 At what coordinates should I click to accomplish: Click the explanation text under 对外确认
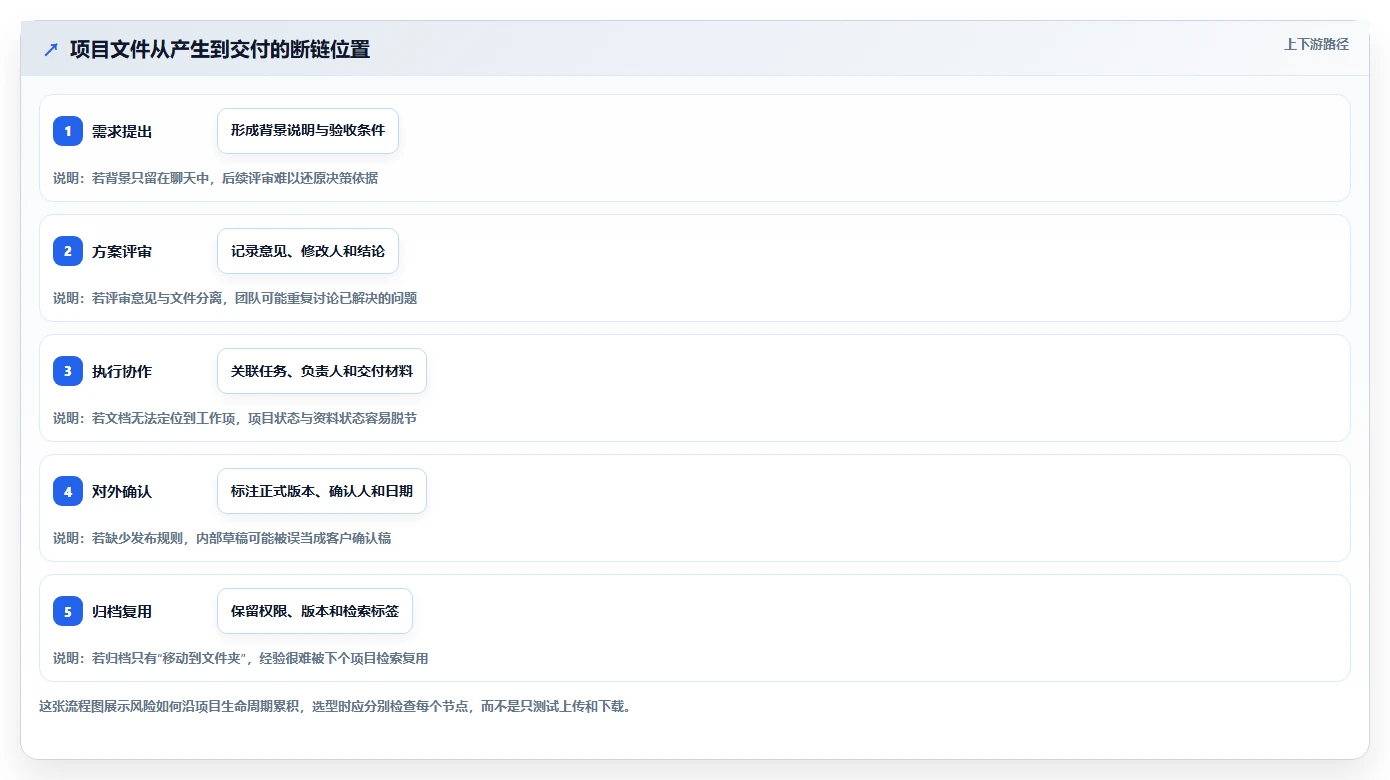tap(222, 538)
